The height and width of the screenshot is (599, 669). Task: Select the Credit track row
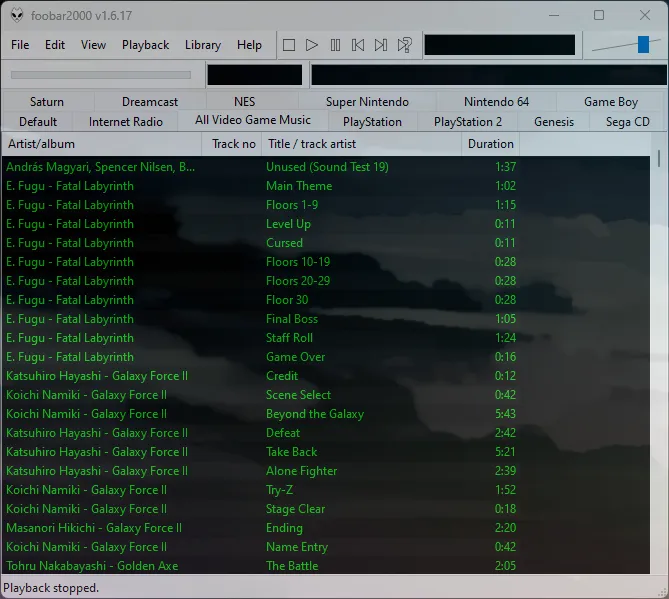326,376
